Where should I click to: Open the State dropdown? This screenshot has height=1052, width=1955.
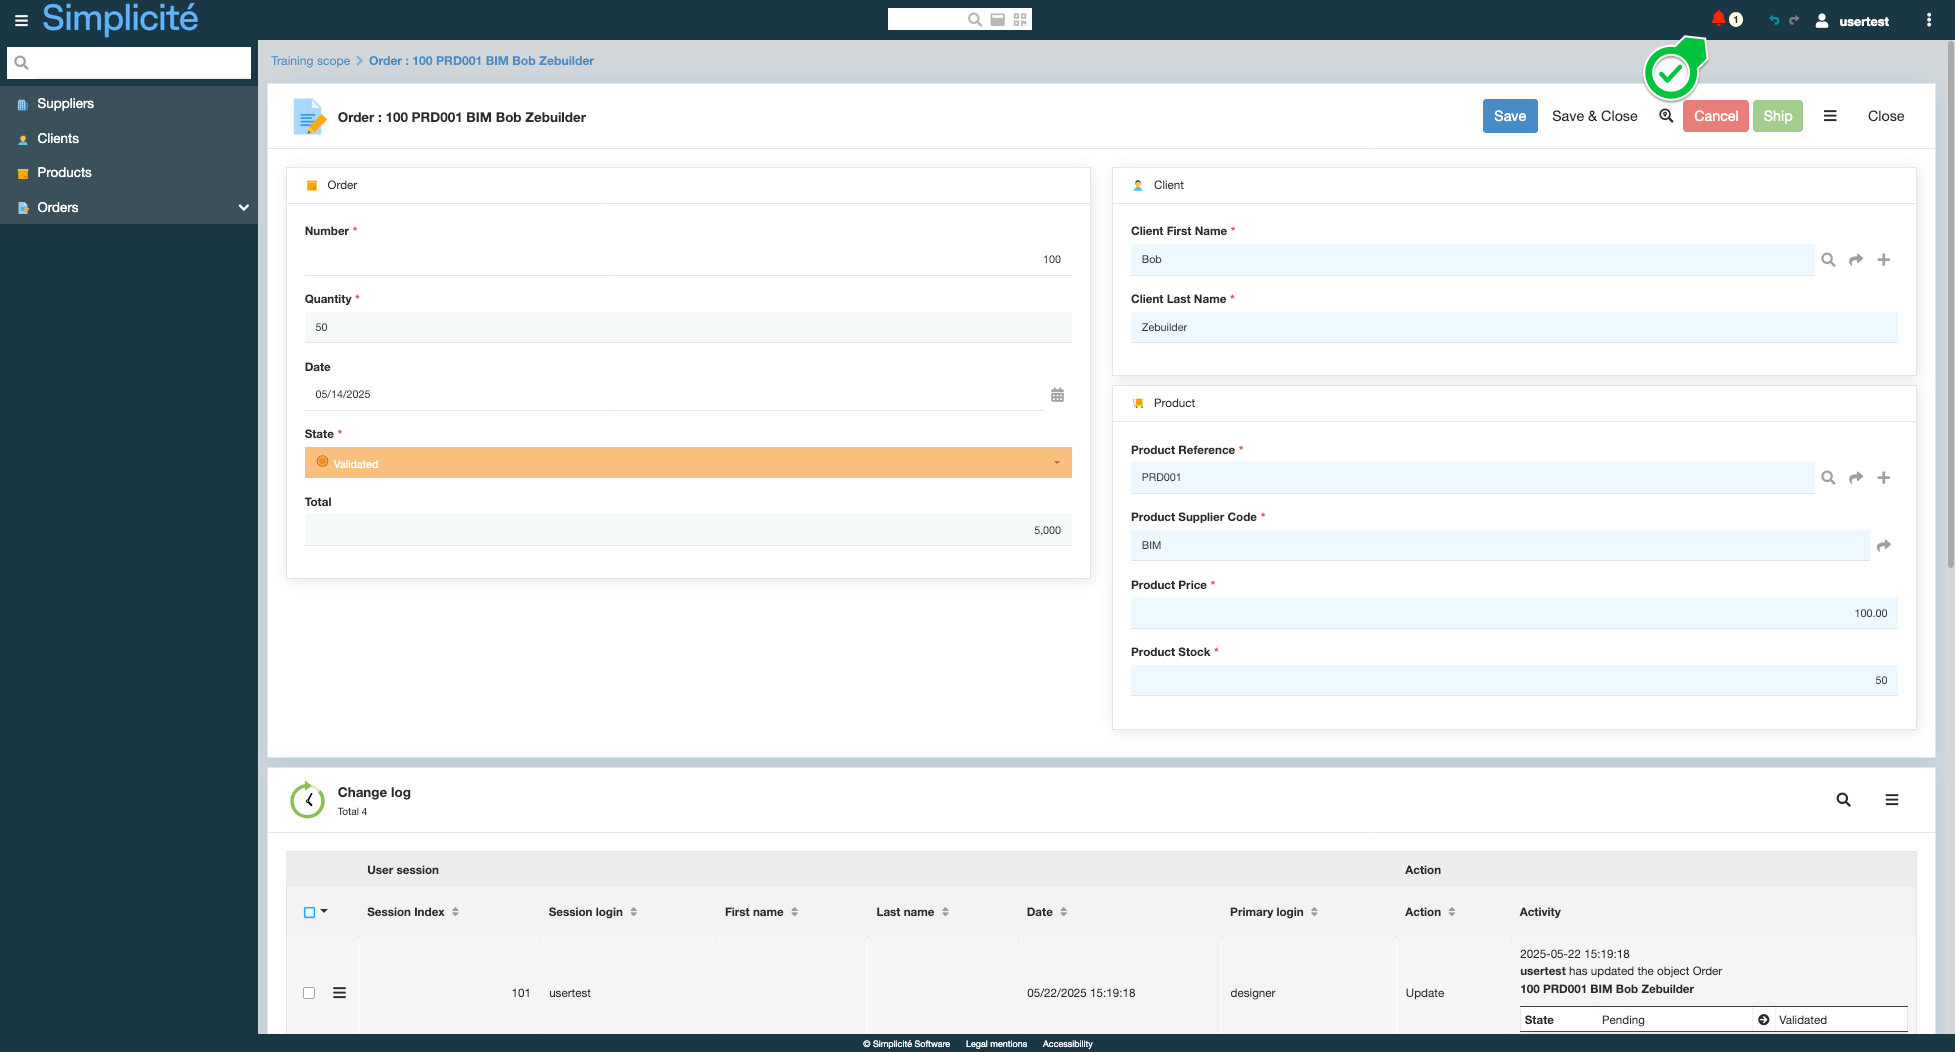[x=688, y=463]
